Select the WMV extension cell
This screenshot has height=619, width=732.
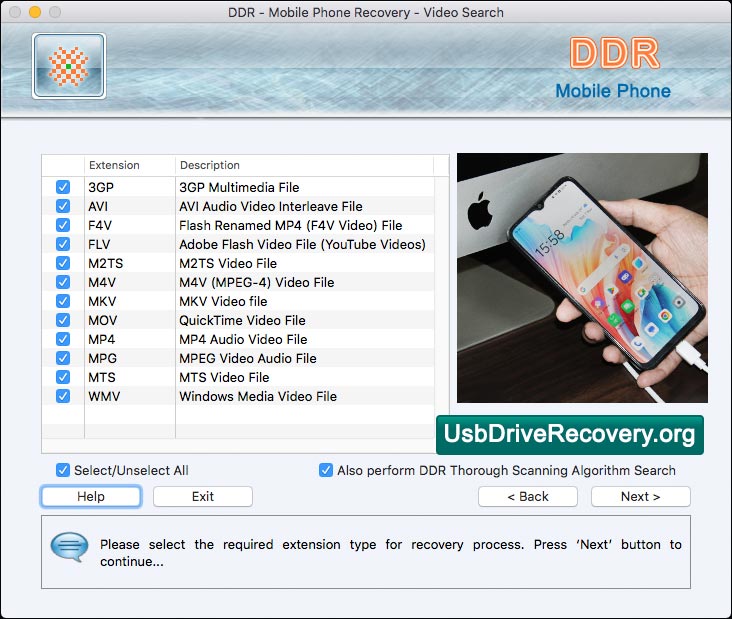pyautogui.click(x=130, y=396)
